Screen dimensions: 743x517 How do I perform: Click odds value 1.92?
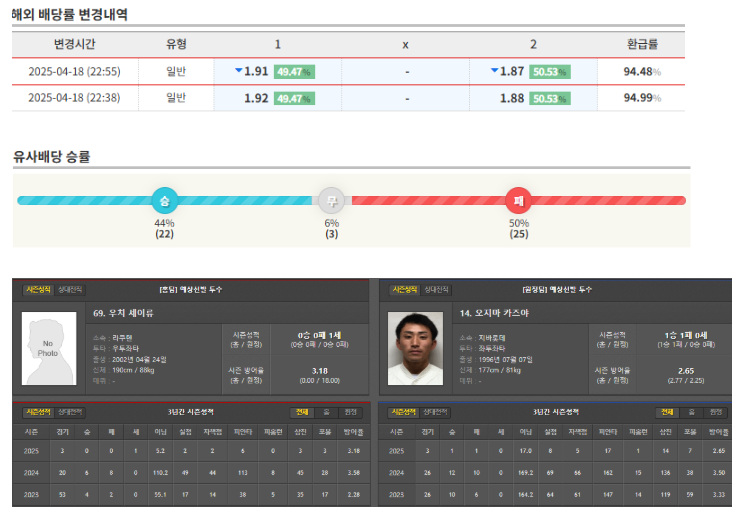pyautogui.click(x=256, y=98)
